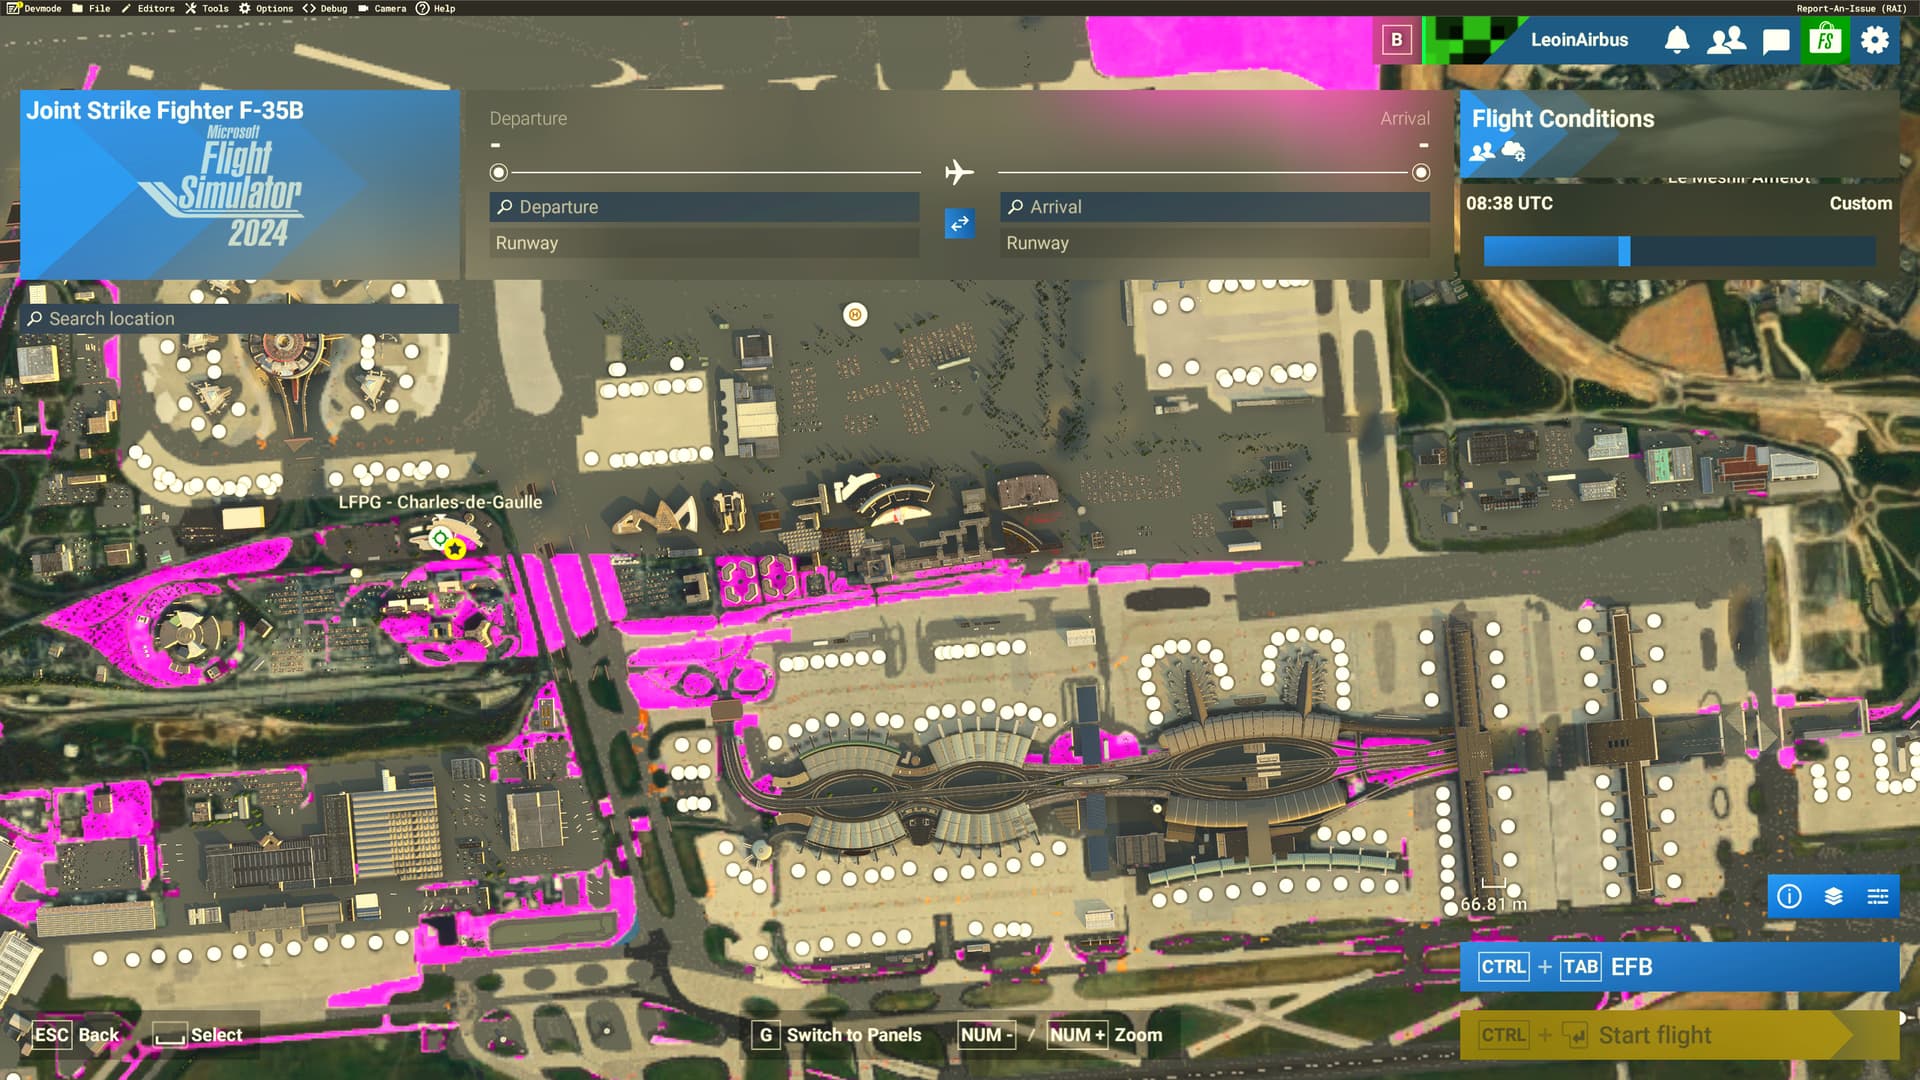Click the Search location field
The width and height of the screenshot is (1920, 1080).
click(x=240, y=319)
